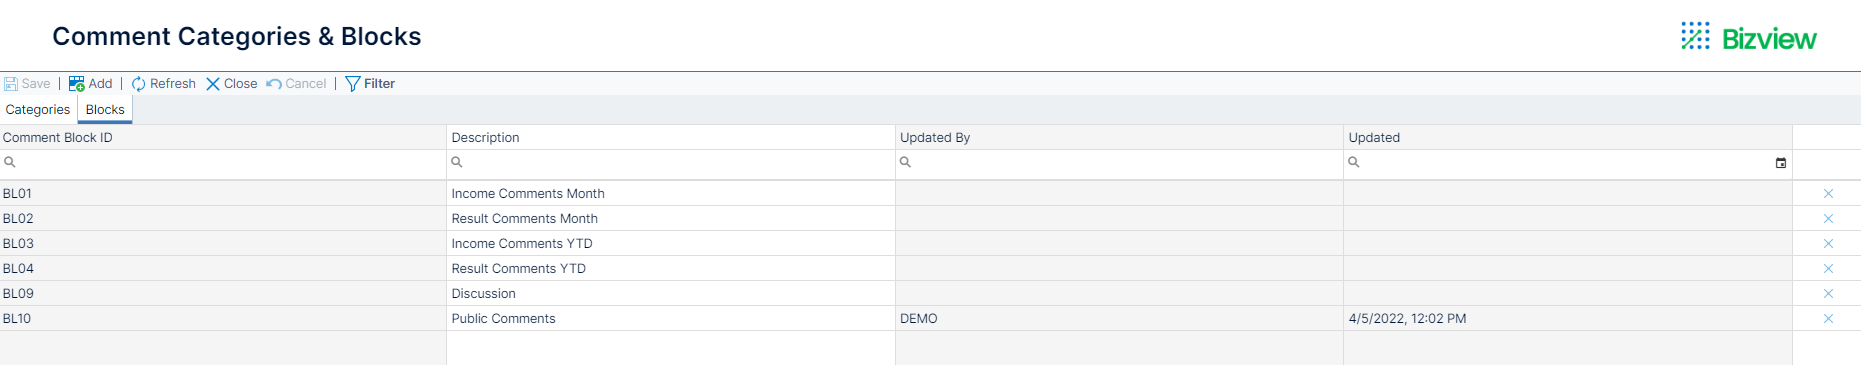Click the Add toolbar icon
1861x365 pixels.
pyautogui.click(x=77, y=84)
